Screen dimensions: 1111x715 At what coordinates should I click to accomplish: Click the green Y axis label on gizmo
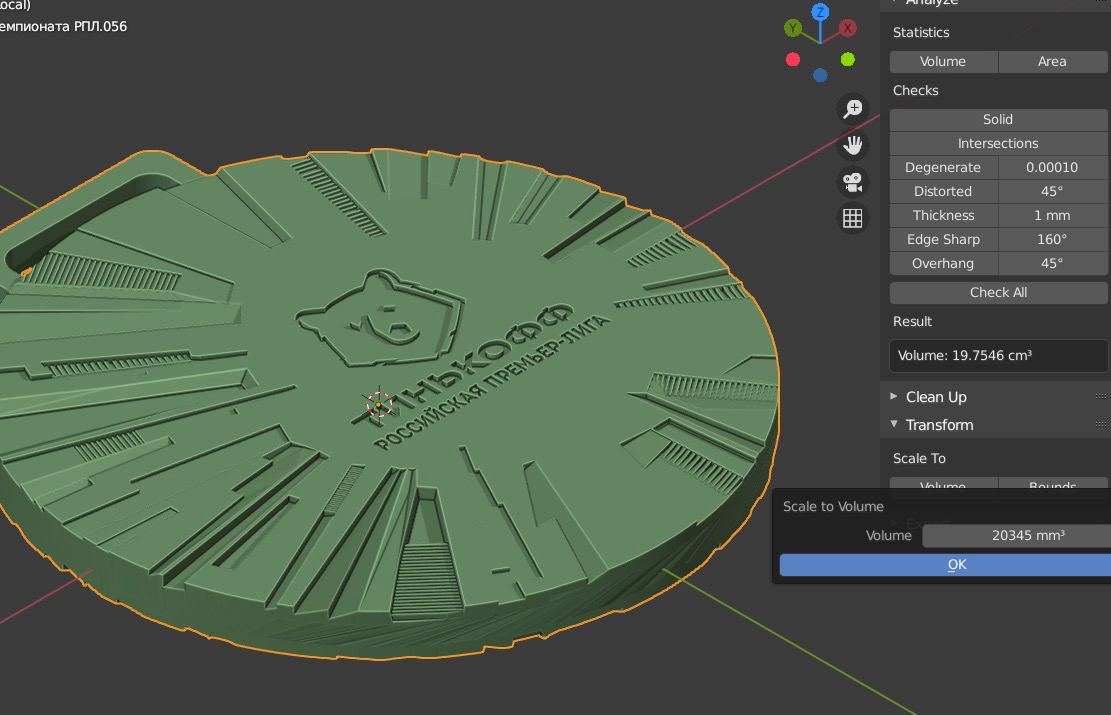[x=793, y=28]
